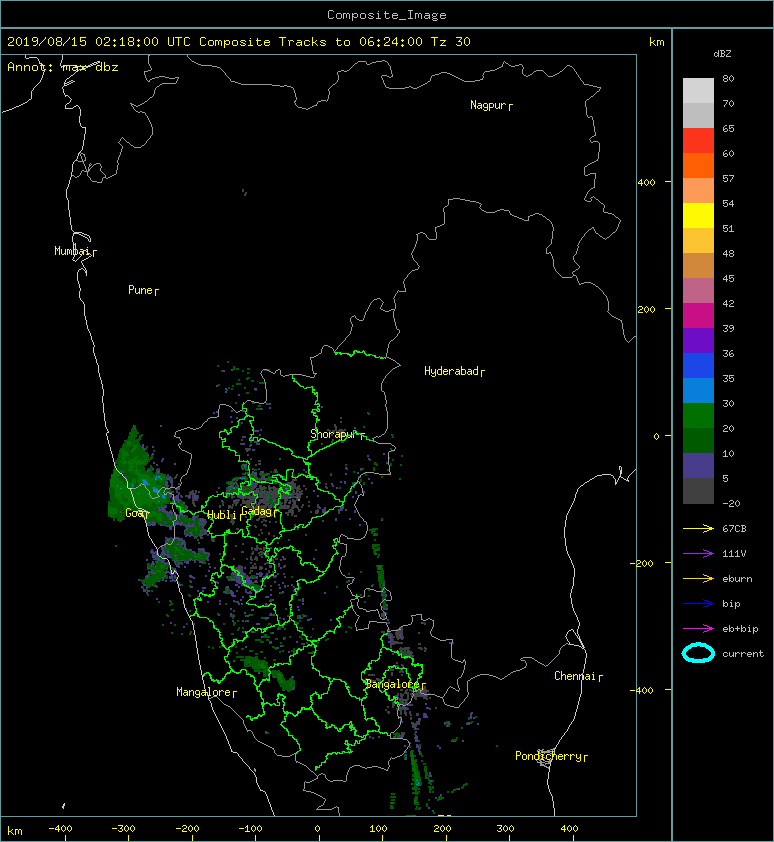This screenshot has width=774, height=842.
Task: Click the cyan 'current' ellipse legend icon
Action: (698, 653)
